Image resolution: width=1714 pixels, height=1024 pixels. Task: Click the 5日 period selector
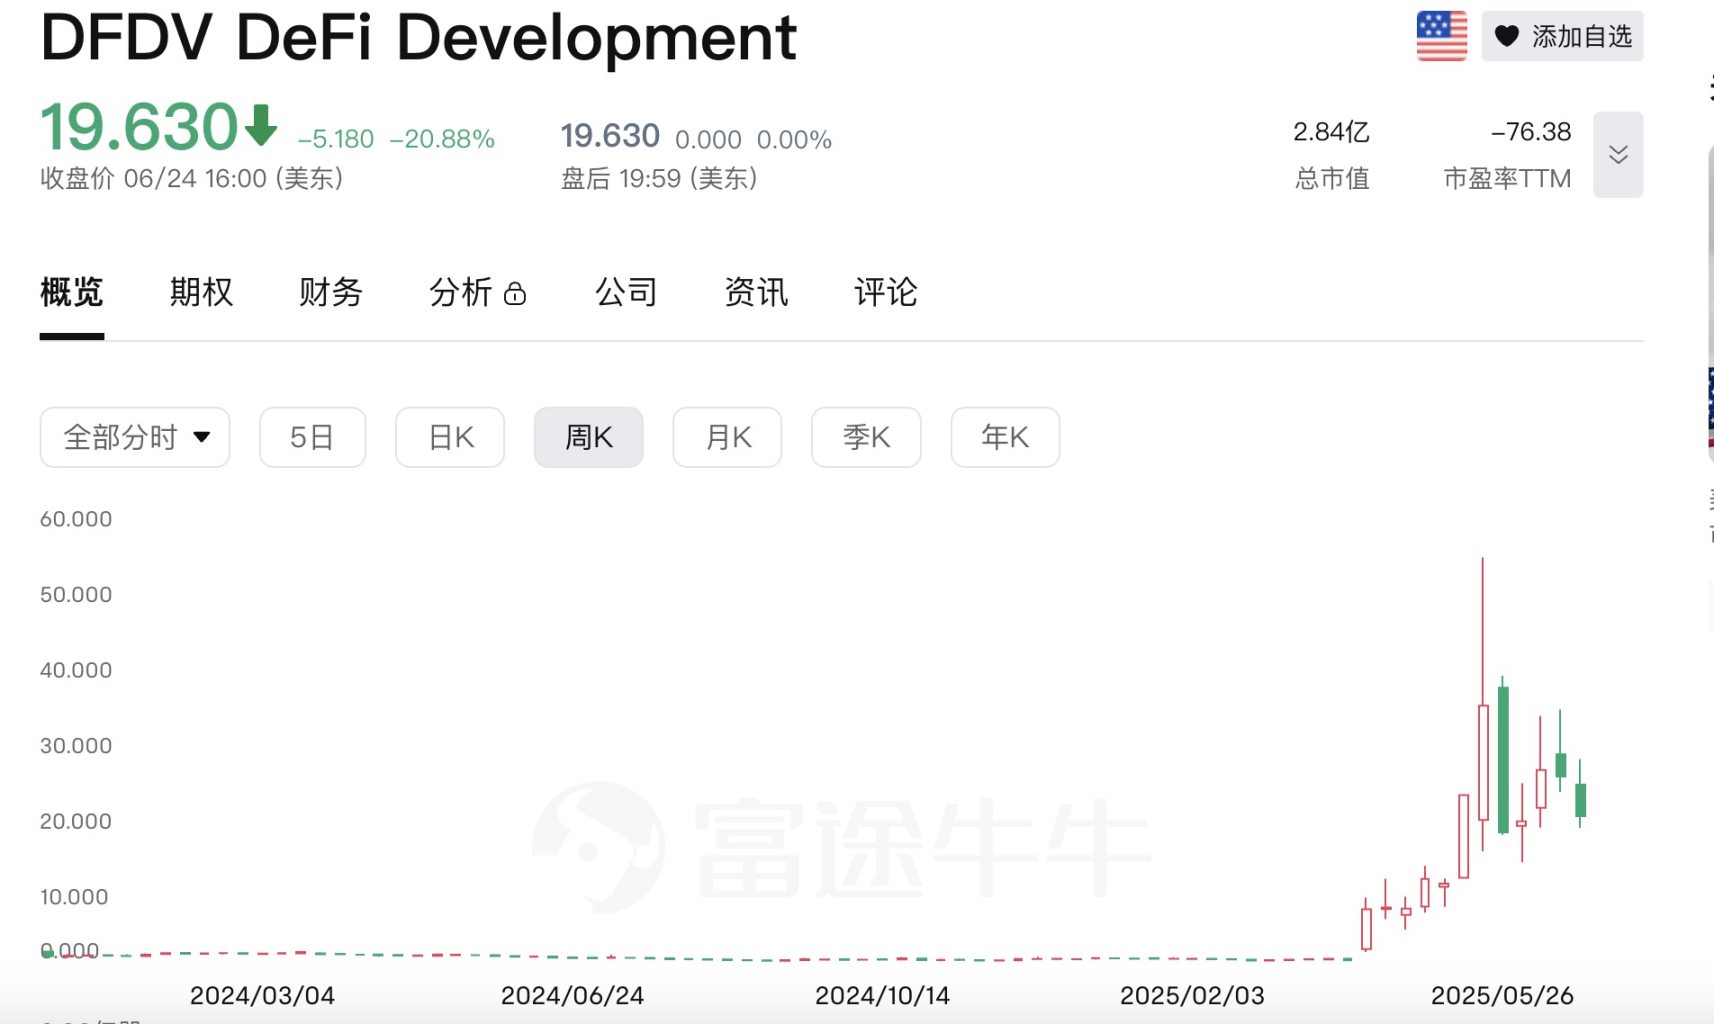312,437
